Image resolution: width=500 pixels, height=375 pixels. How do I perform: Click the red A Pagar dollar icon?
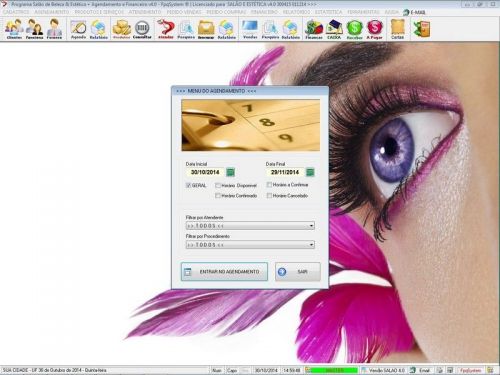click(375, 29)
